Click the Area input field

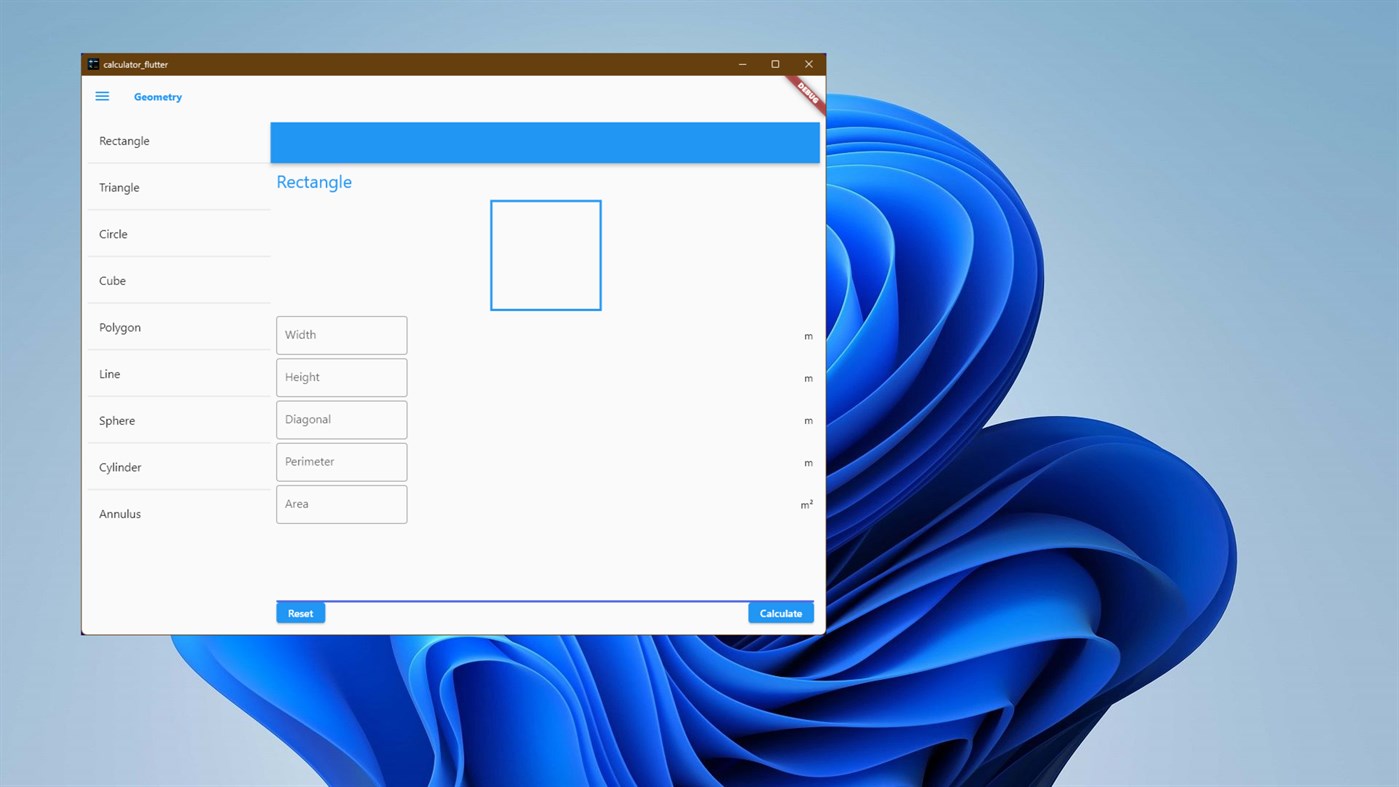(x=341, y=503)
